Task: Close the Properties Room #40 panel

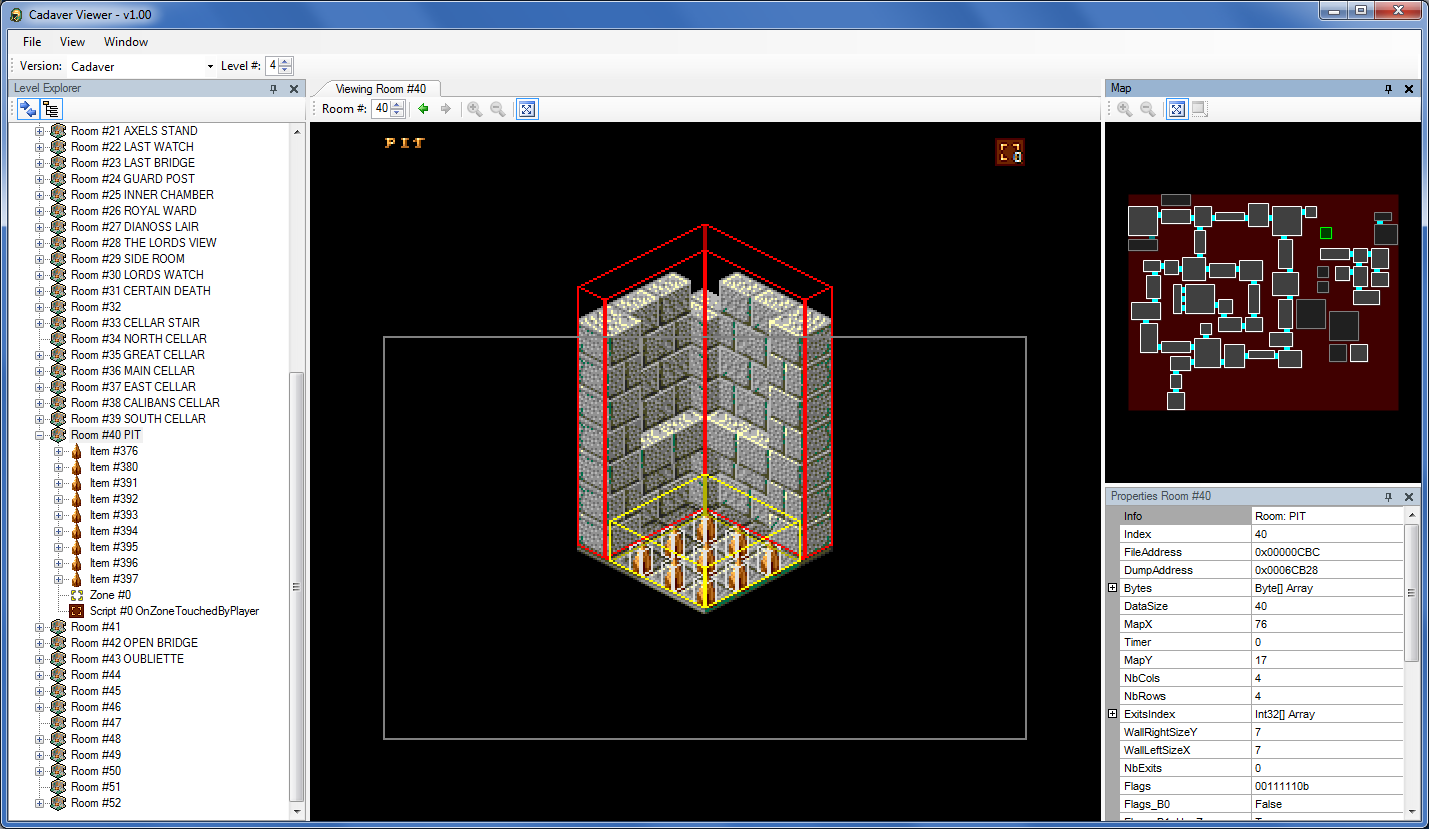Action: coord(1409,497)
